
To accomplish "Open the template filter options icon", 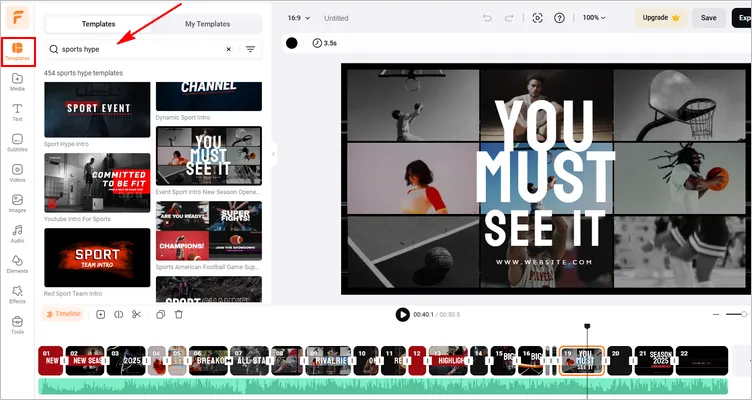I will (250, 49).
